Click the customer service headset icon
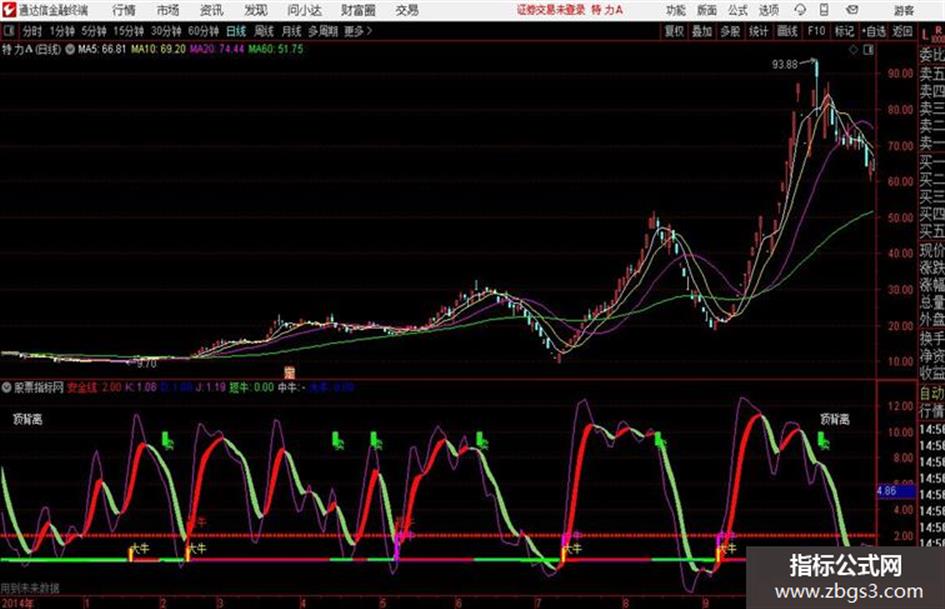Image resolution: width=945 pixels, height=609 pixels. pyautogui.click(x=800, y=10)
